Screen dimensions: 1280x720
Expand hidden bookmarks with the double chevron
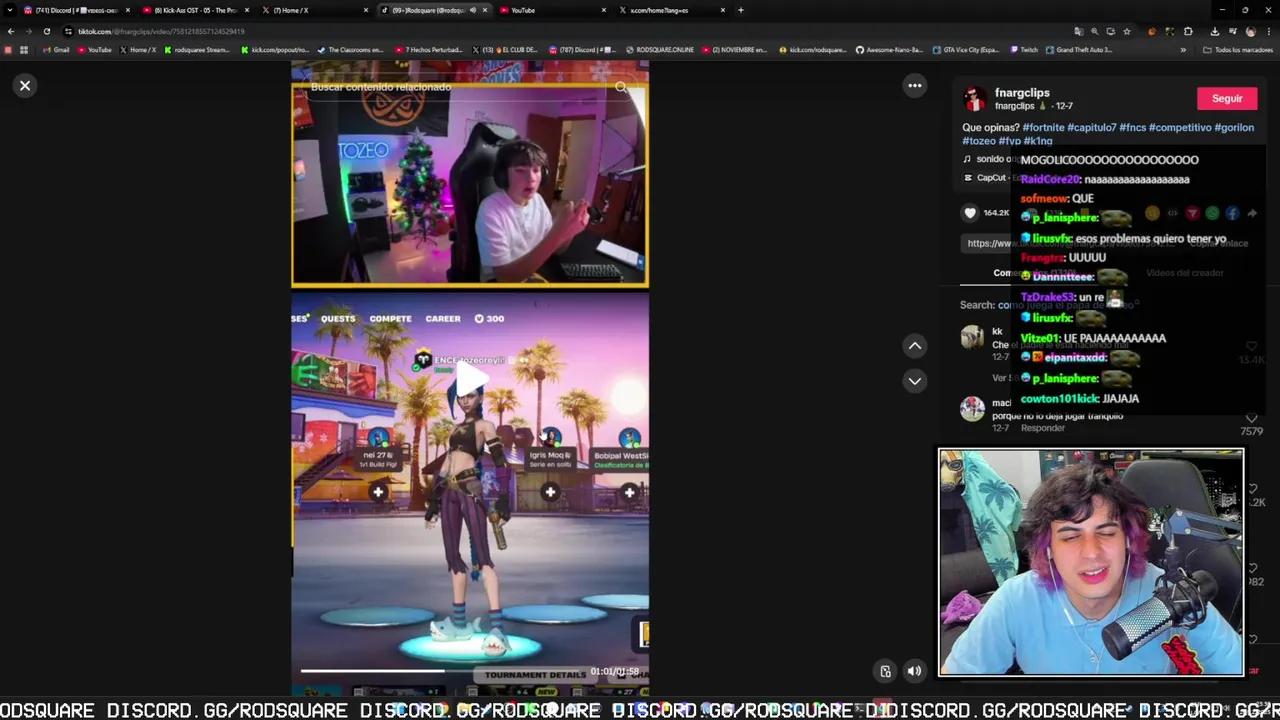click(x=1183, y=50)
